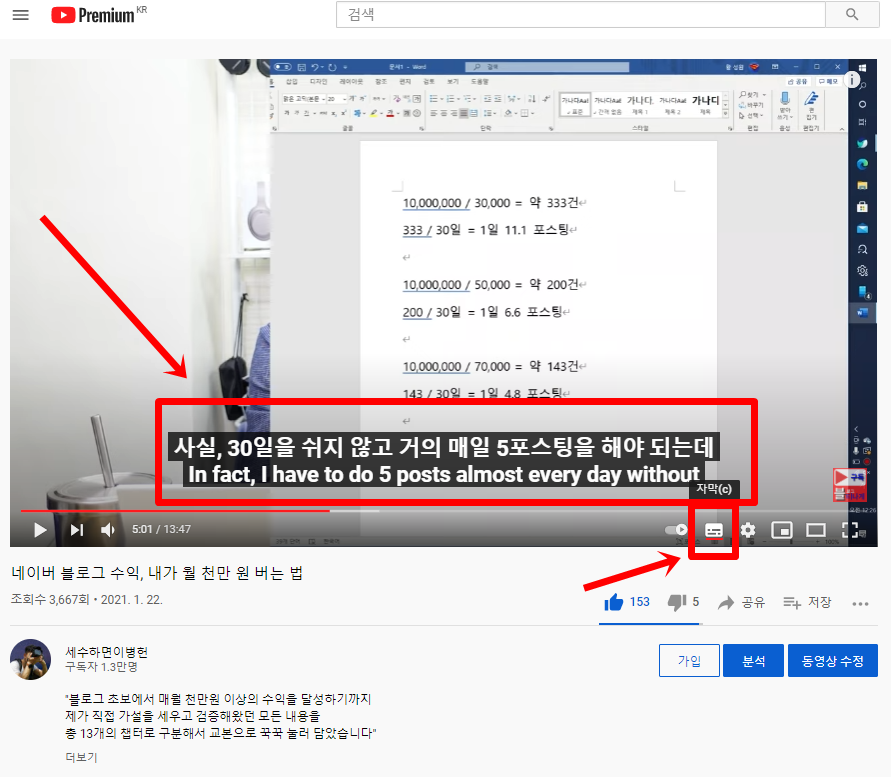
Task: Open player settings gear icon
Action: [748, 530]
